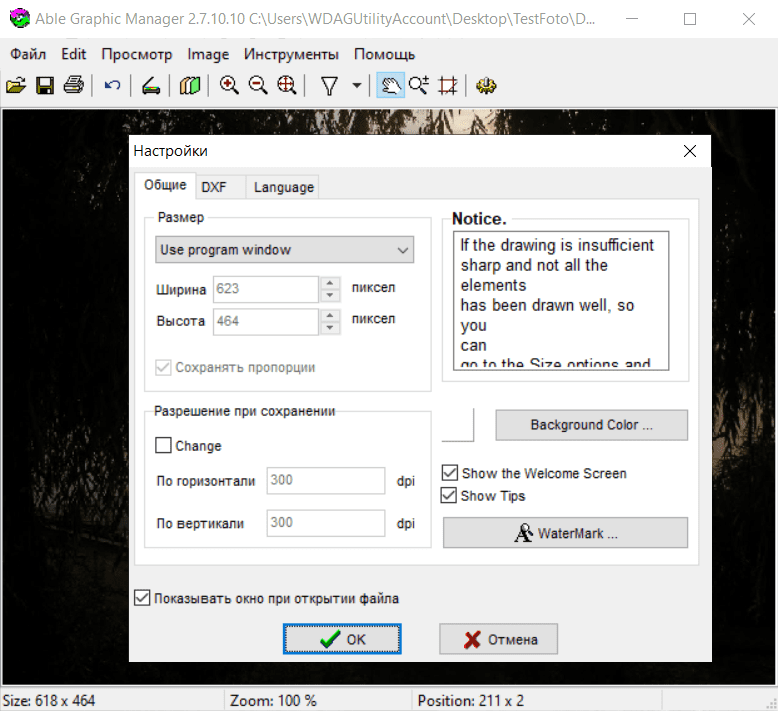This screenshot has height=711, width=778.
Task: Enable the Change resolution checkbox
Action: [163, 445]
